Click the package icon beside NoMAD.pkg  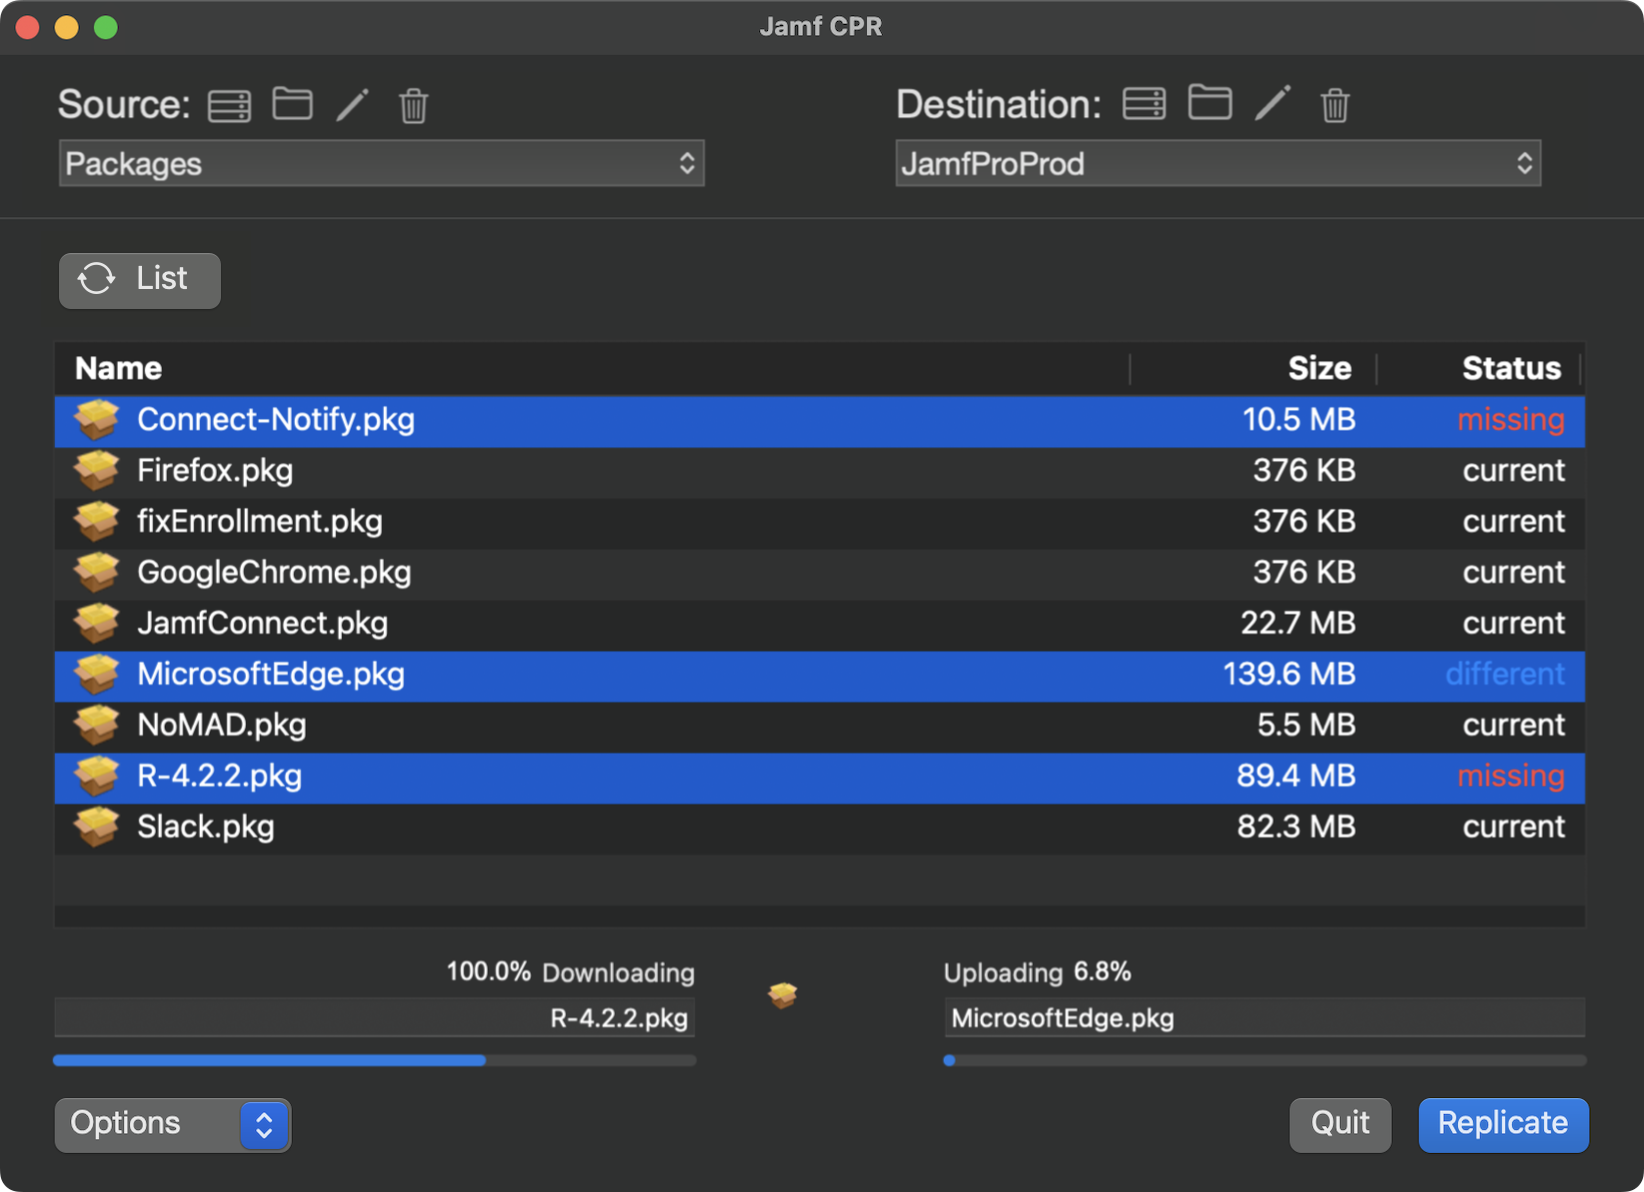click(x=97, y=726)
